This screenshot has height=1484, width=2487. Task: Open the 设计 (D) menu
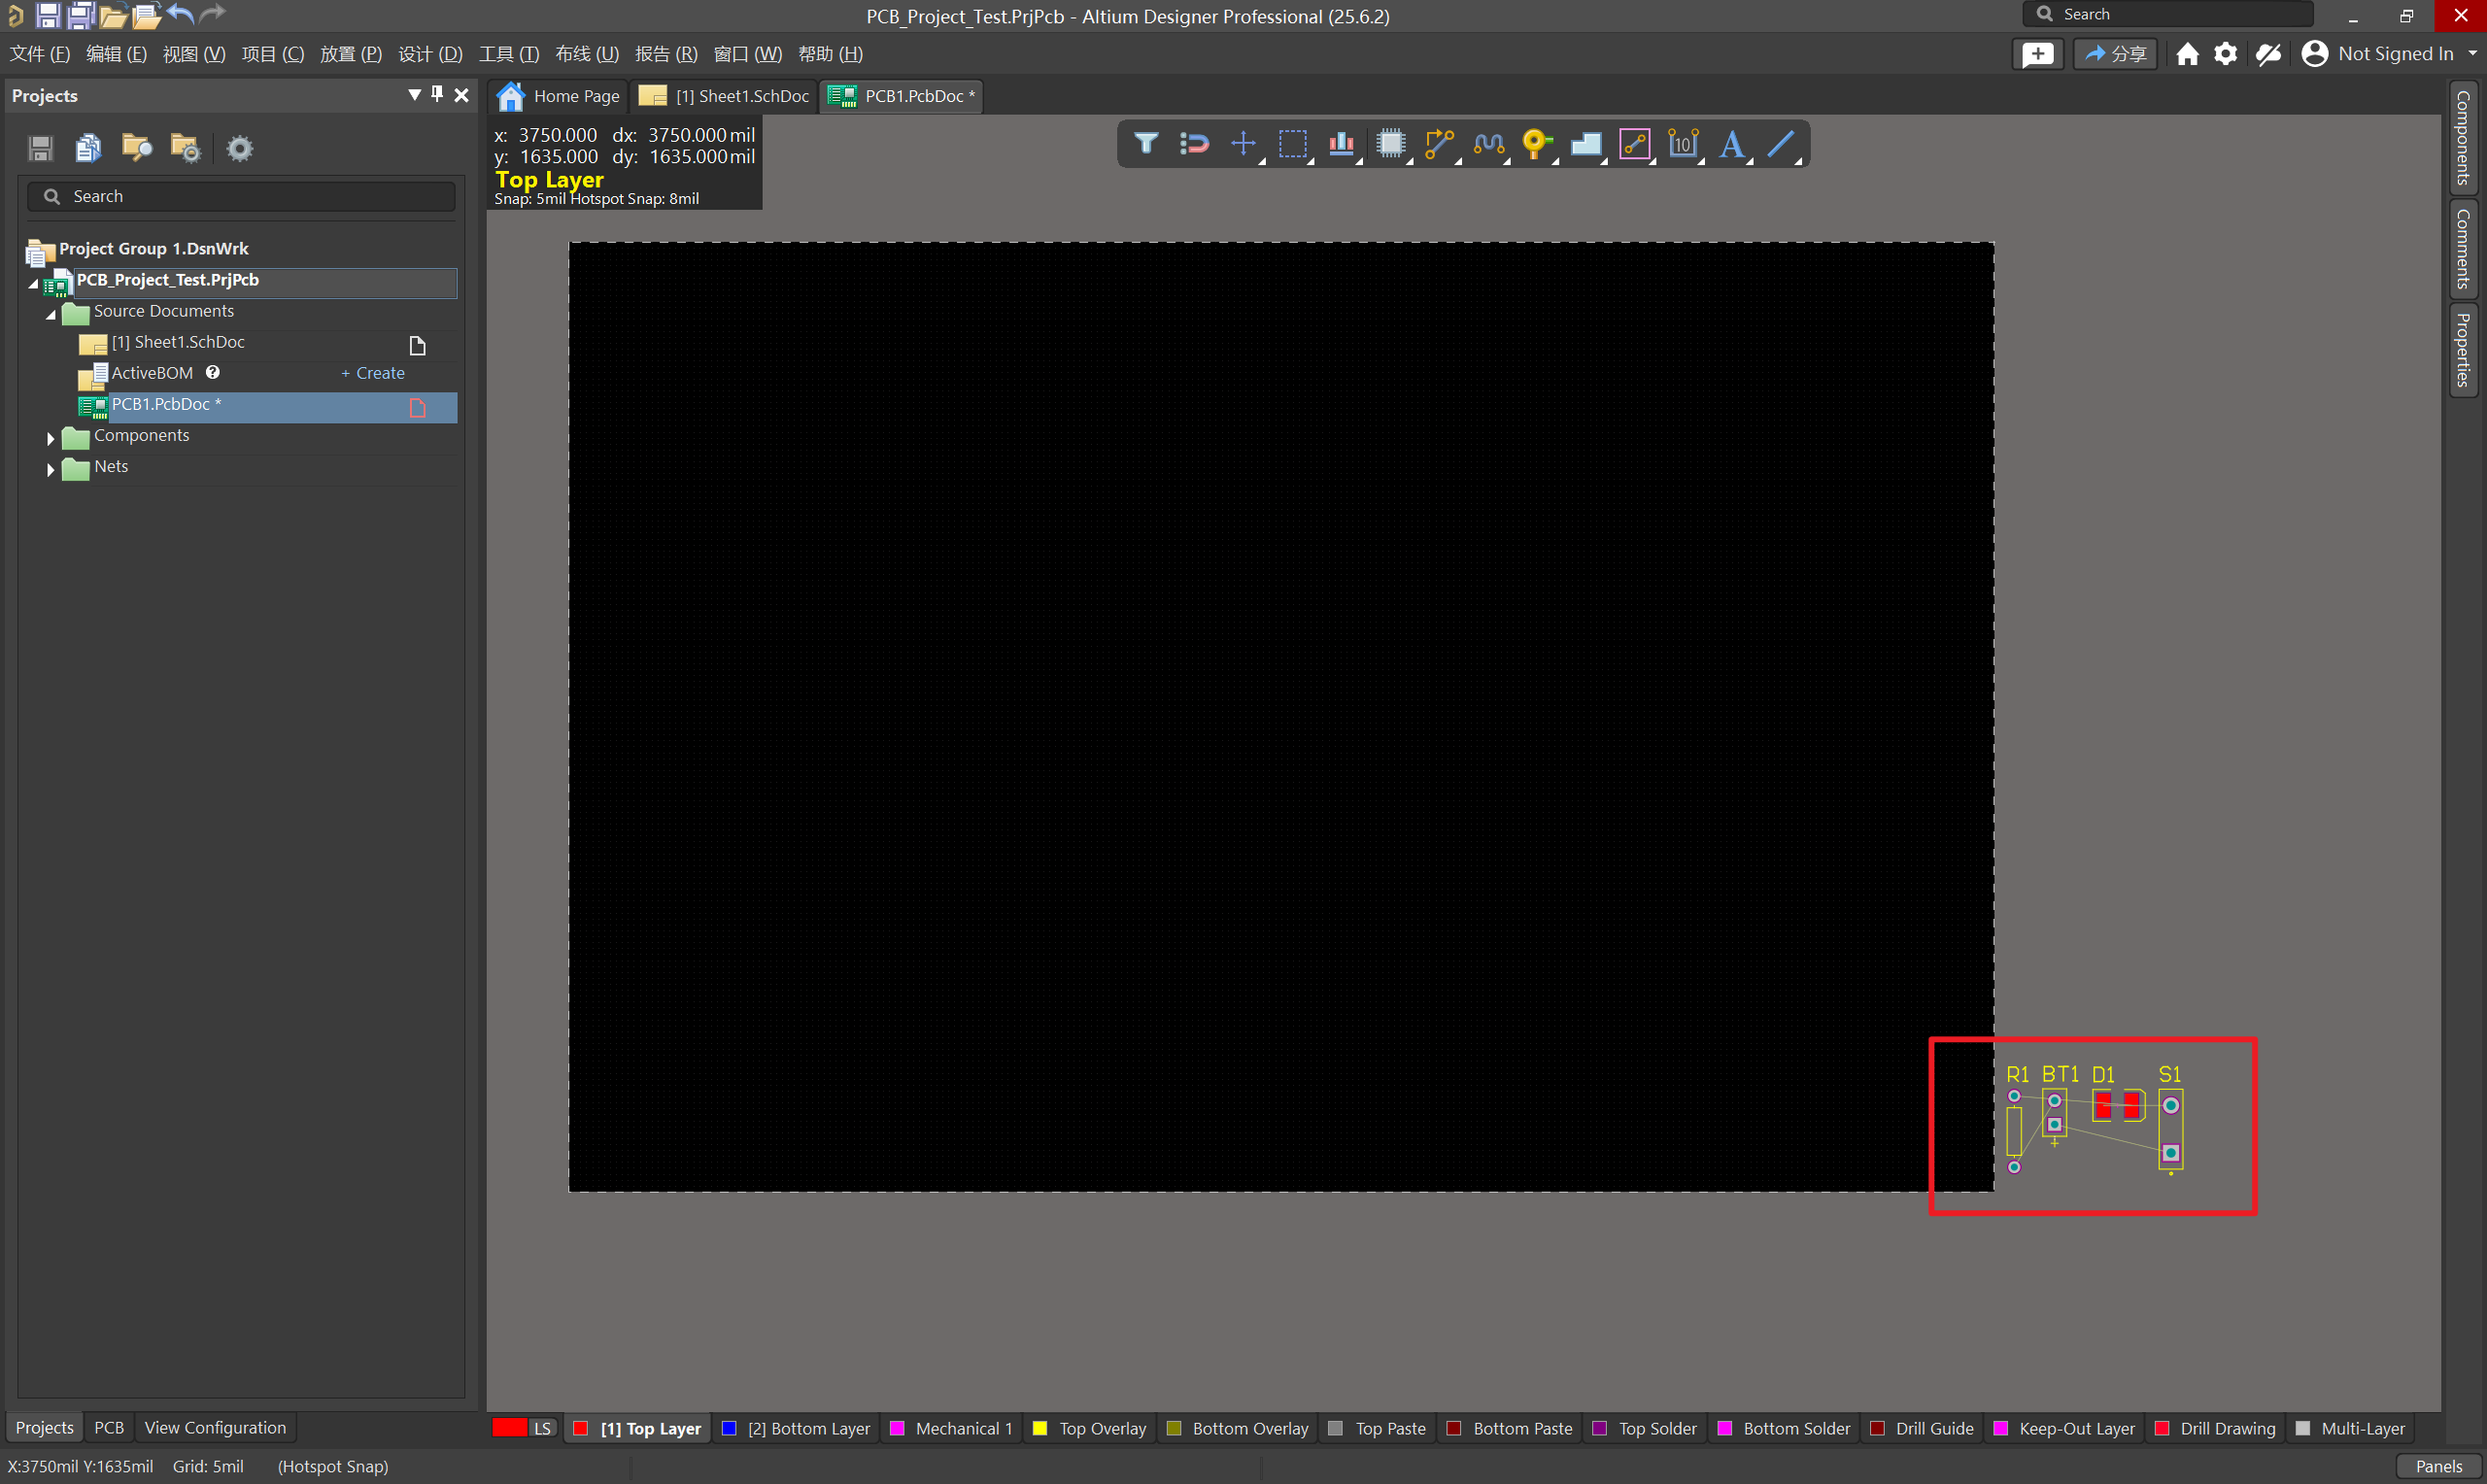(430, 54)
